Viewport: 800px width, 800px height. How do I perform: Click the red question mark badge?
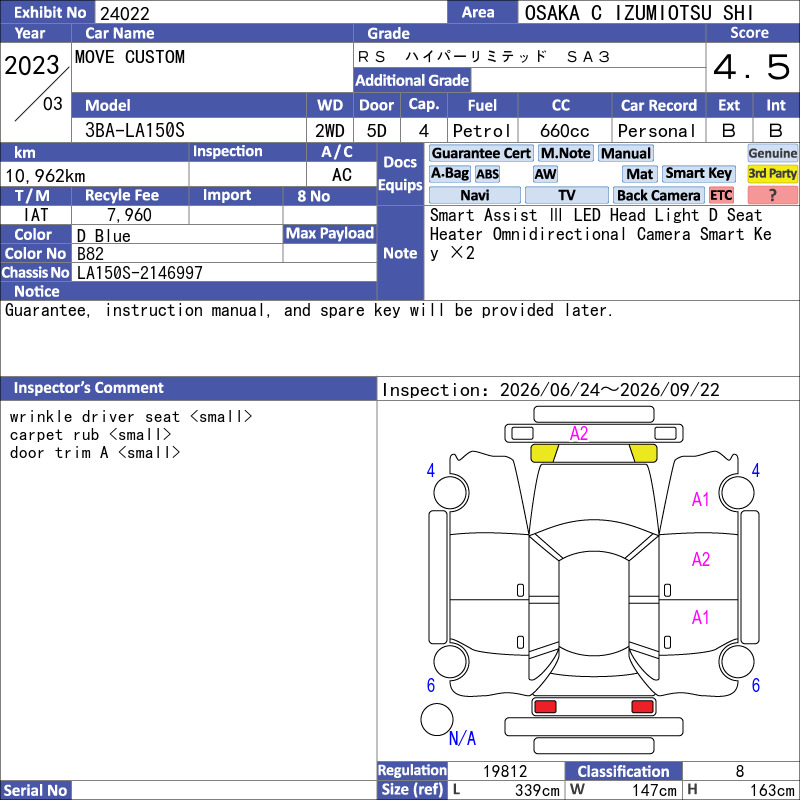coord(772,195)
